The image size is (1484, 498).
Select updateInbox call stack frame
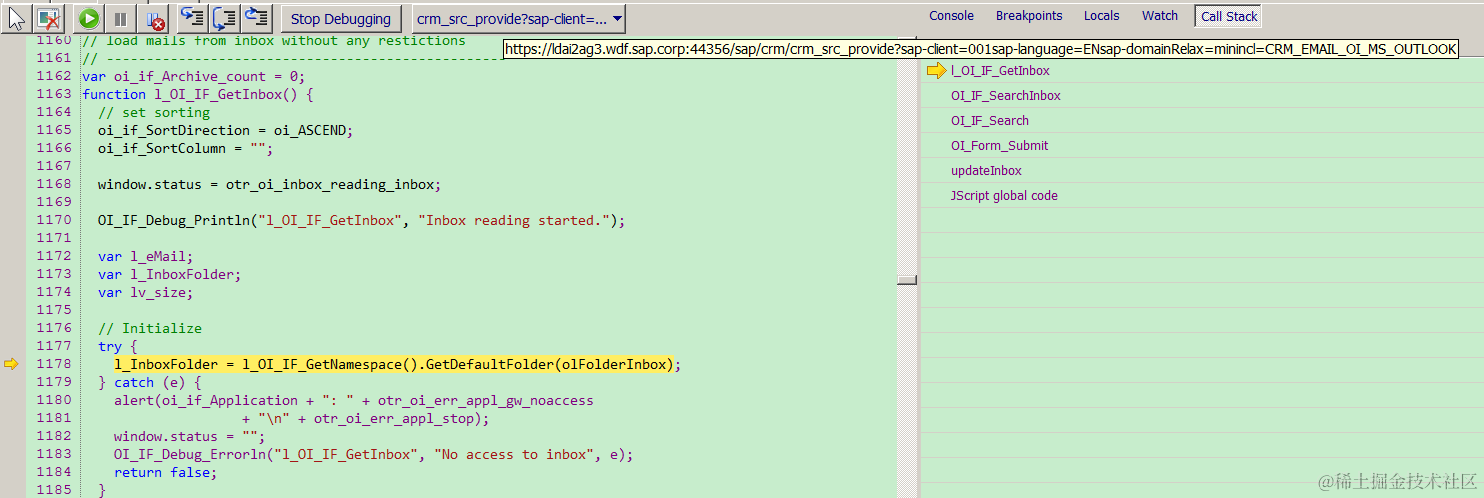[x=986, y=171]
